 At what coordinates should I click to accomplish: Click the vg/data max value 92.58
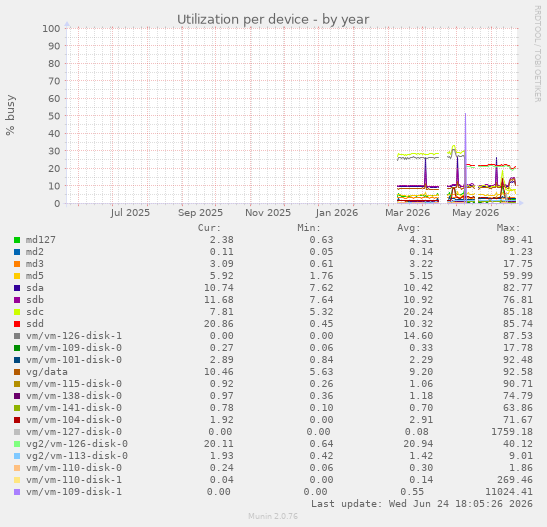coord(518,372)
